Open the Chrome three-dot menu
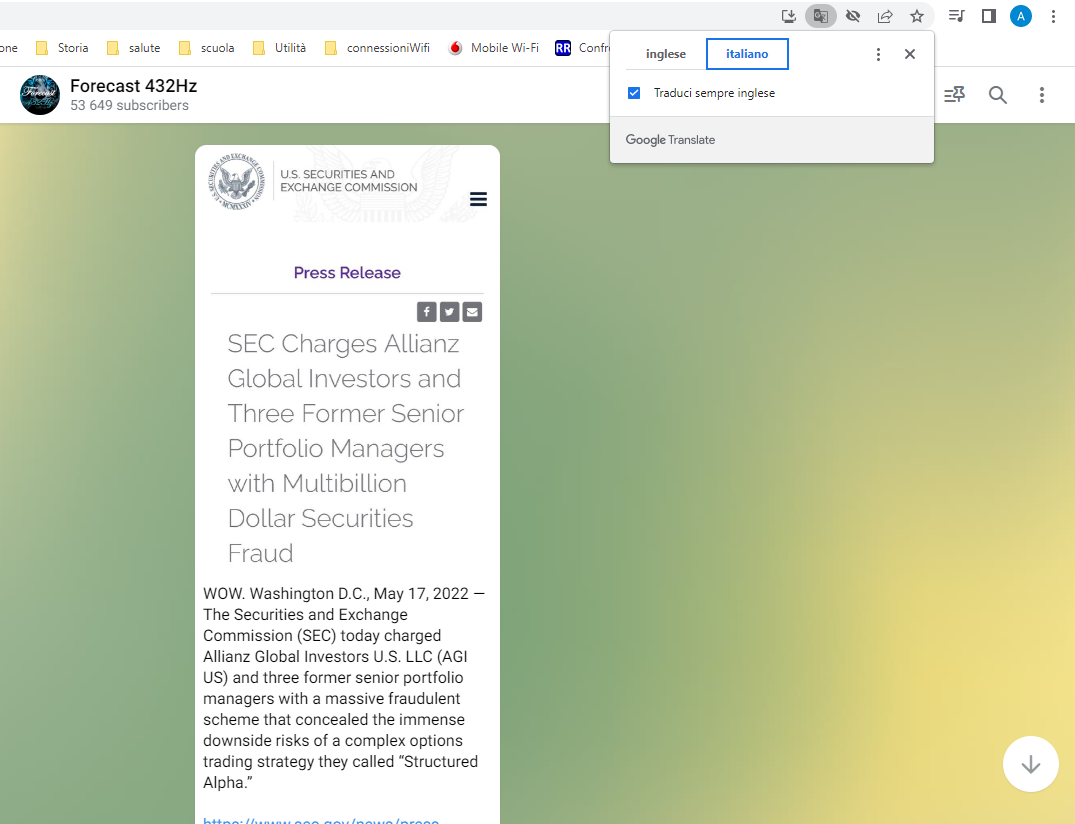 [1053, 16]
